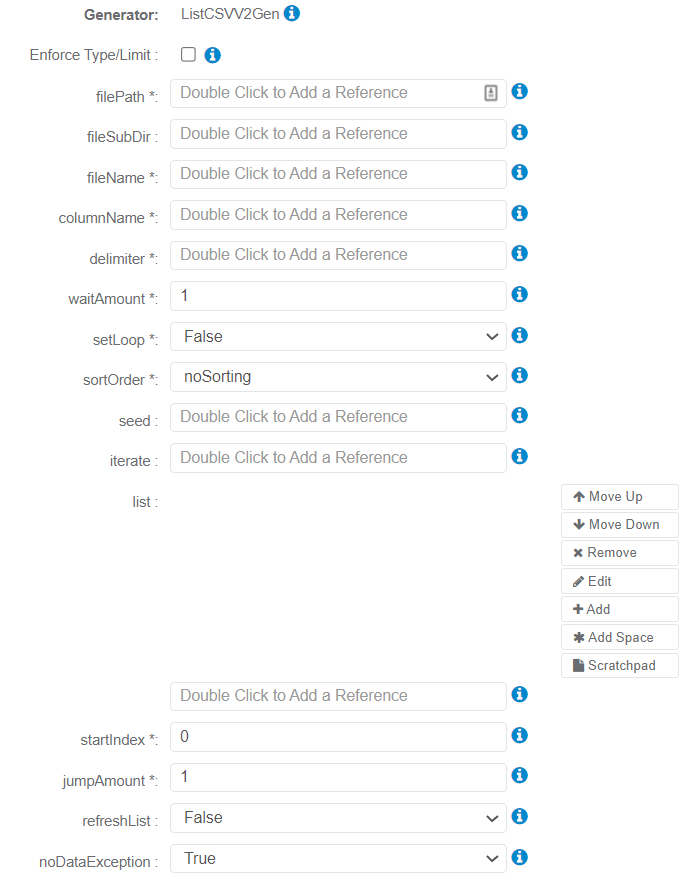Click the ListCSVV2Gen generator name

coord(230,14)
